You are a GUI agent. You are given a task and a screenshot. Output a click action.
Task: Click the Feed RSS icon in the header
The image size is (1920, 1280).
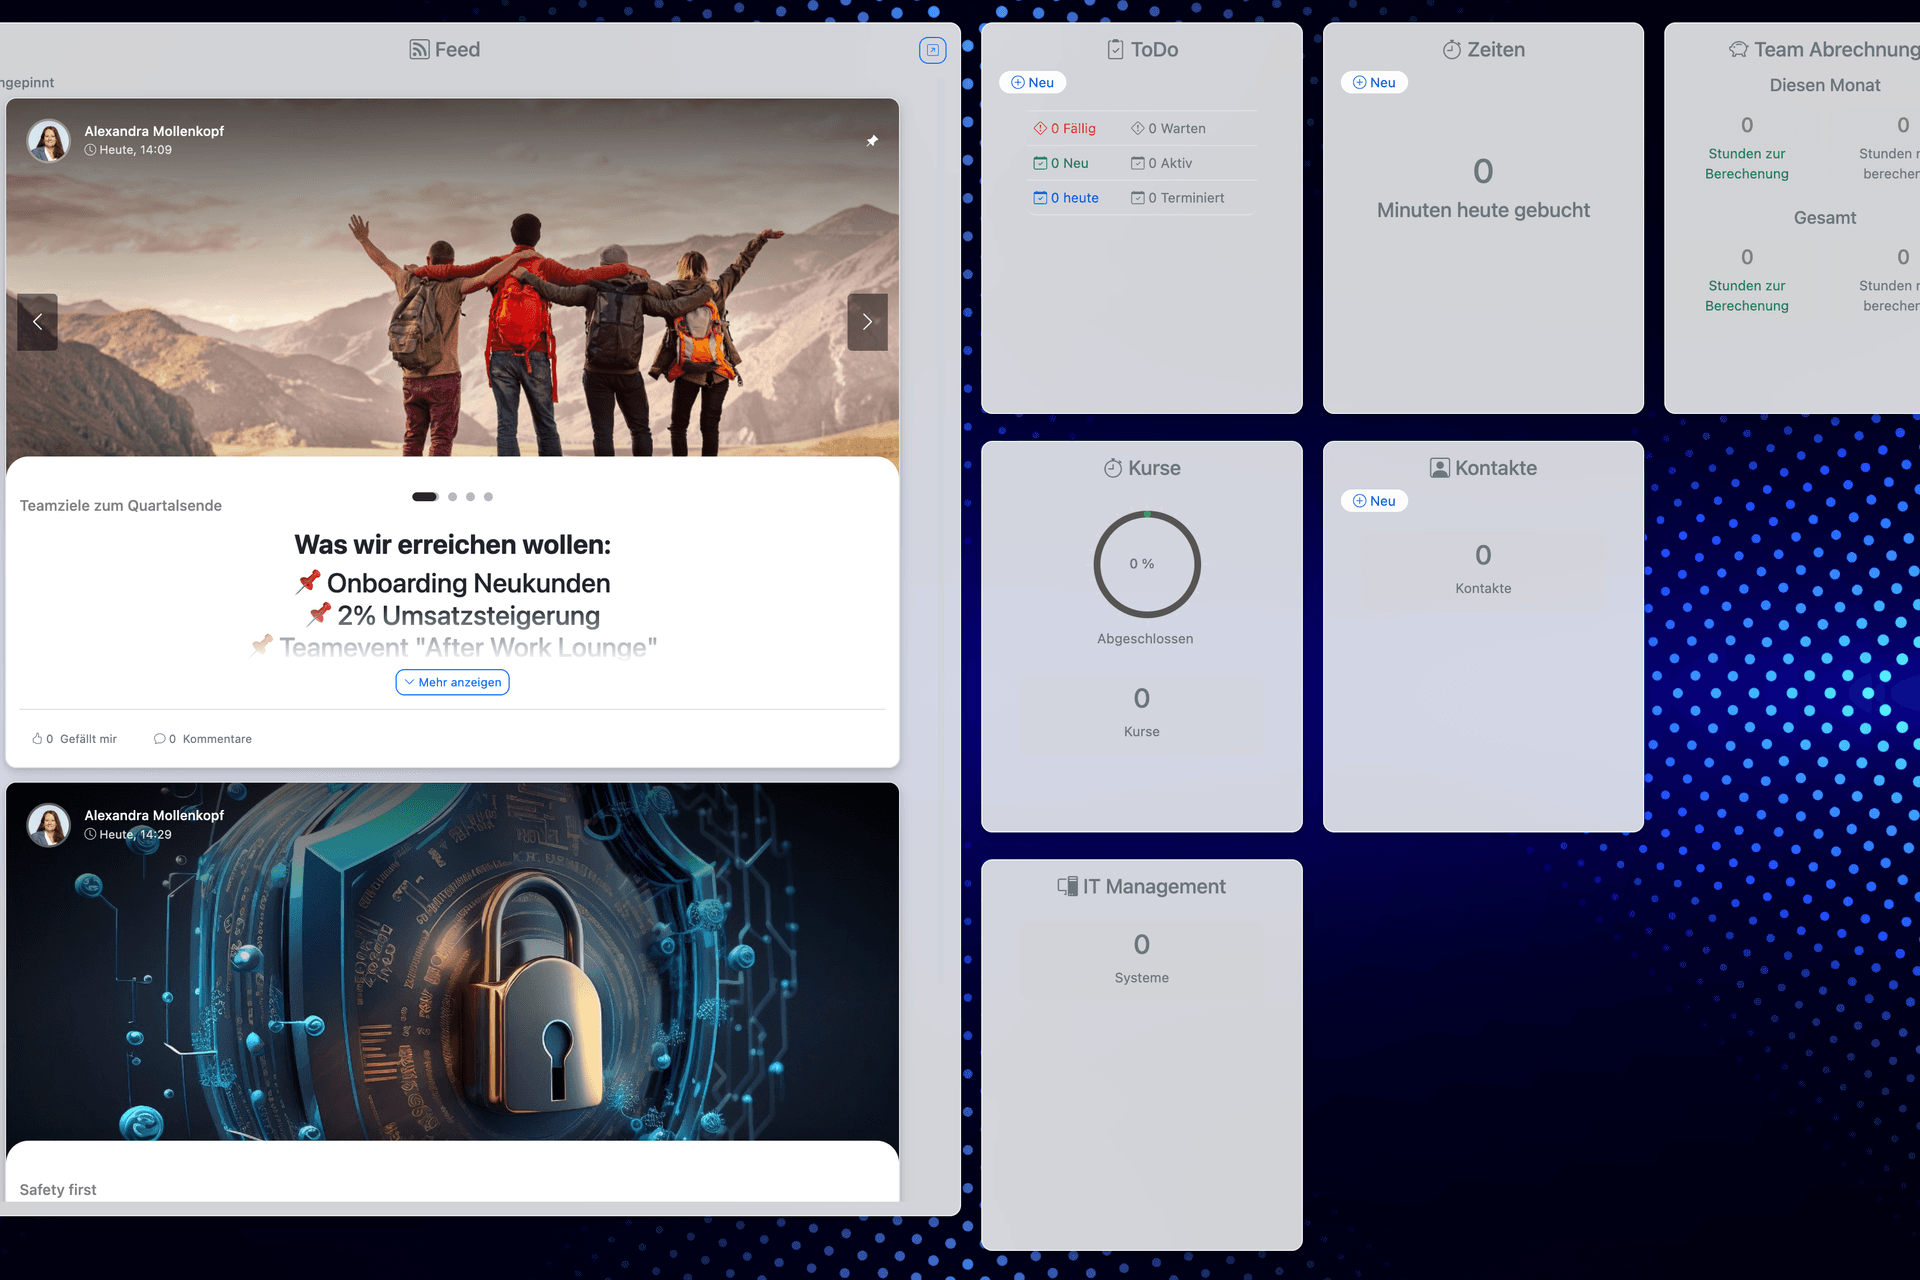pyautogui.click(x=419, y=50)
